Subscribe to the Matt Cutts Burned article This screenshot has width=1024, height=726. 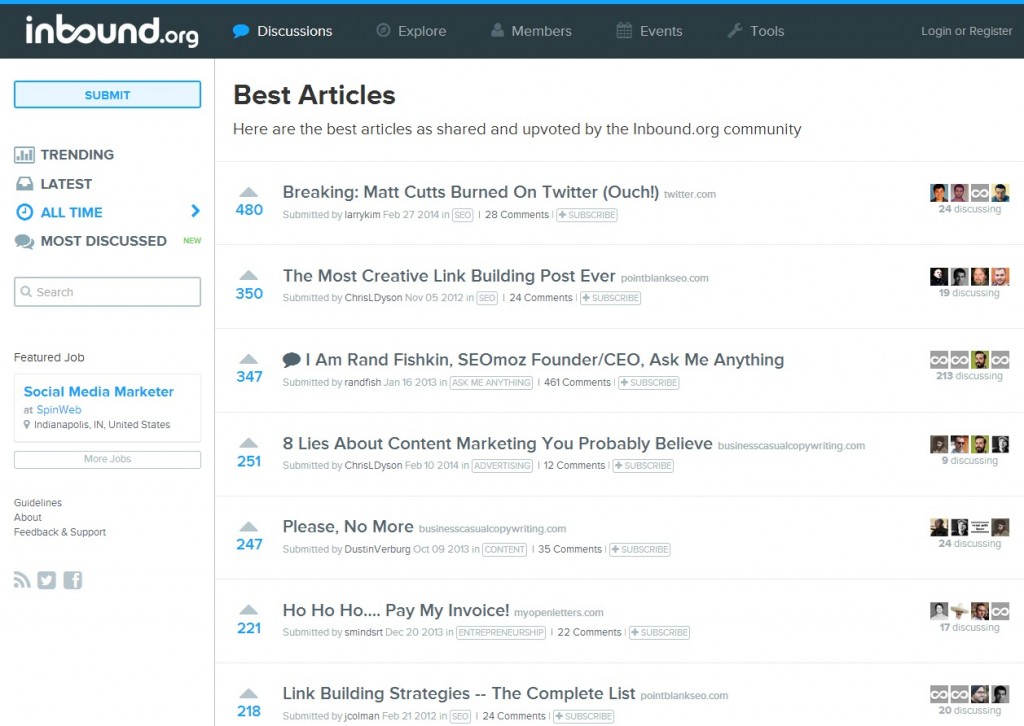(x=586, y=215)
